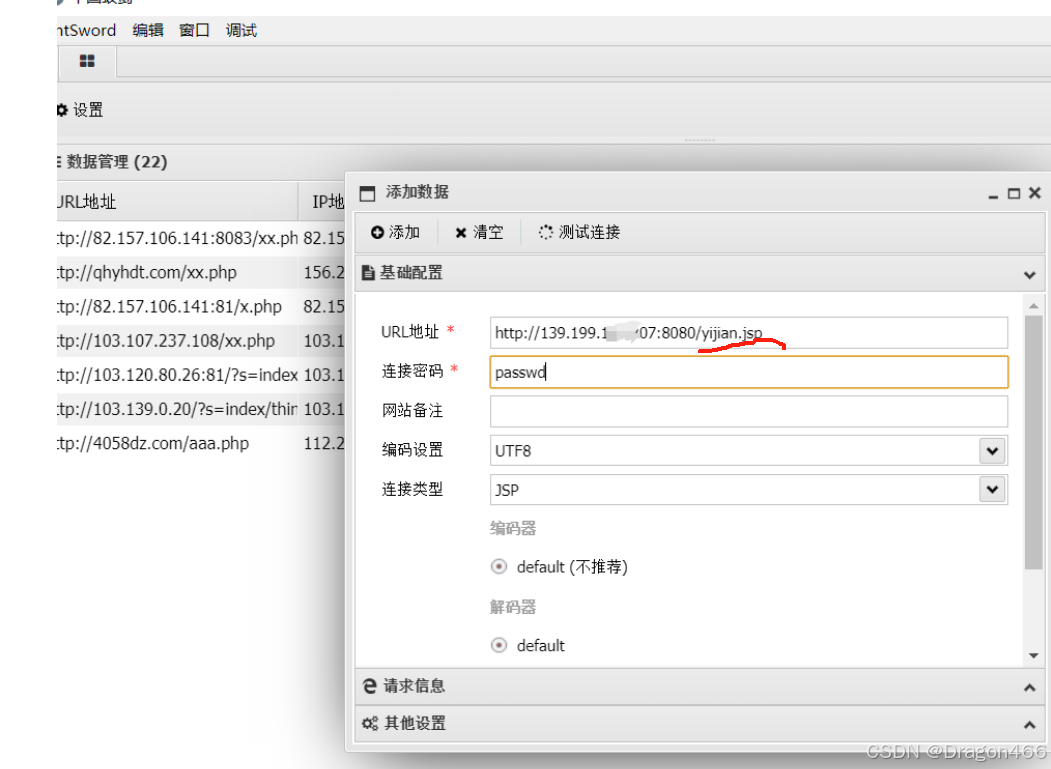The image size is (1051, 769).
Task: Click the URL地址 column header
Action: (178, 201)
